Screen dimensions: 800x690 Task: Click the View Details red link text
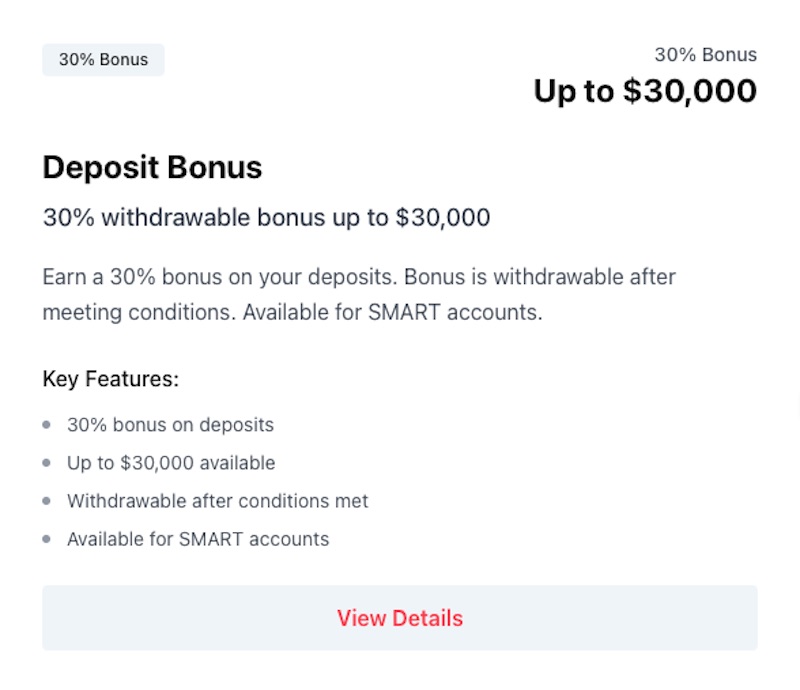pyautogui.click(x=399, y=618)
